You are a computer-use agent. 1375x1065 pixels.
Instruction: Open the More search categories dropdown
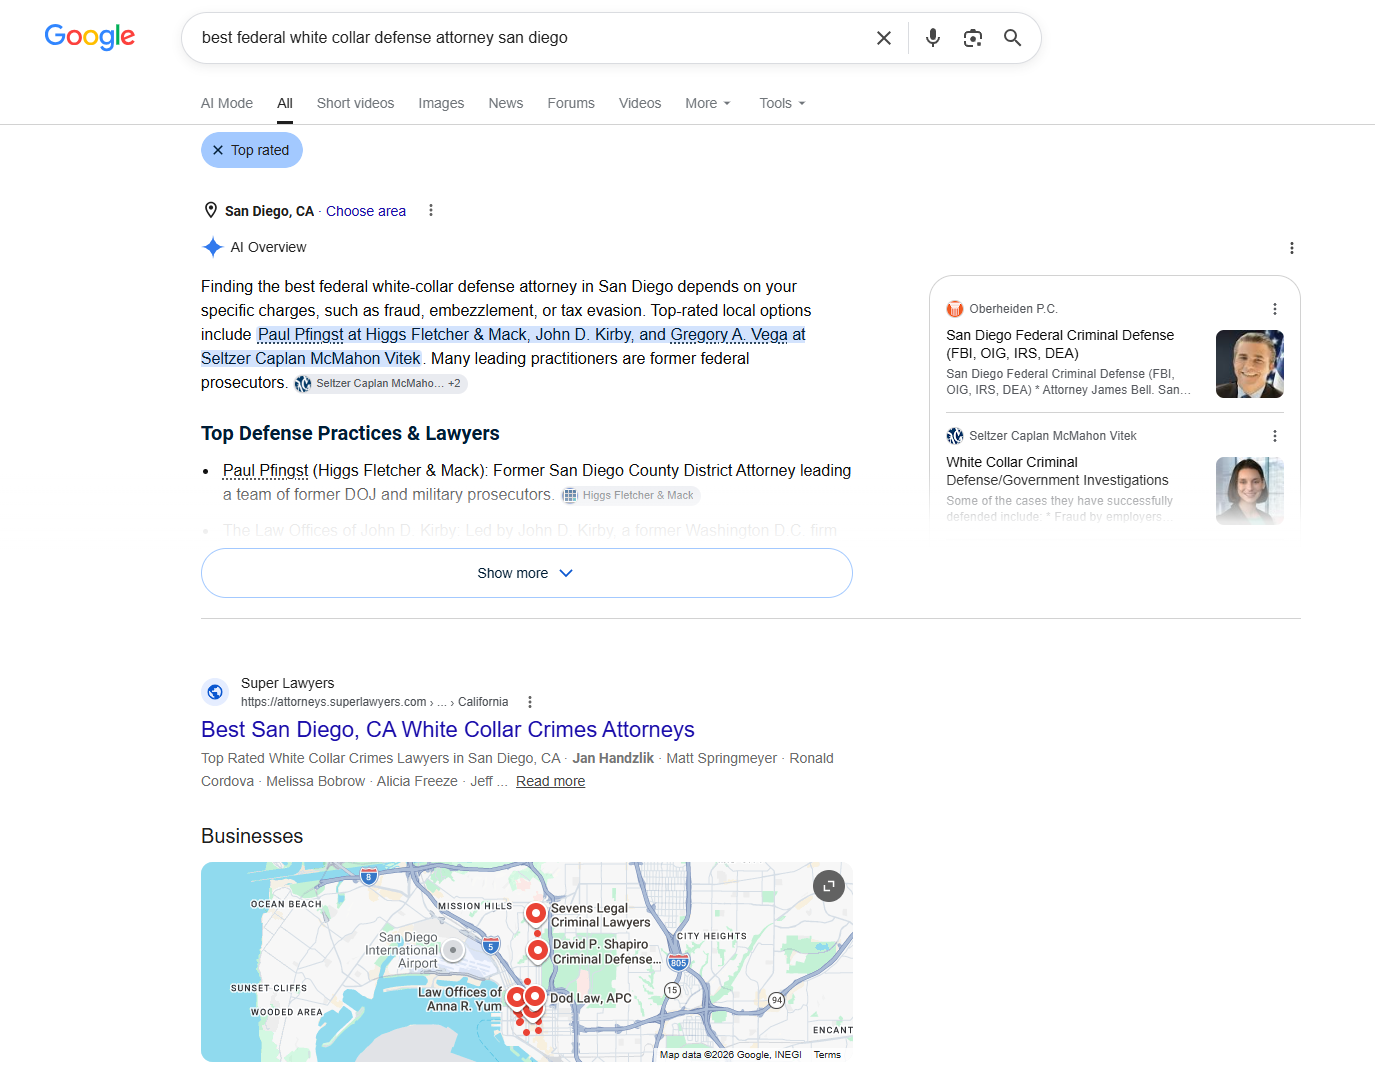[x=708, y=103]
